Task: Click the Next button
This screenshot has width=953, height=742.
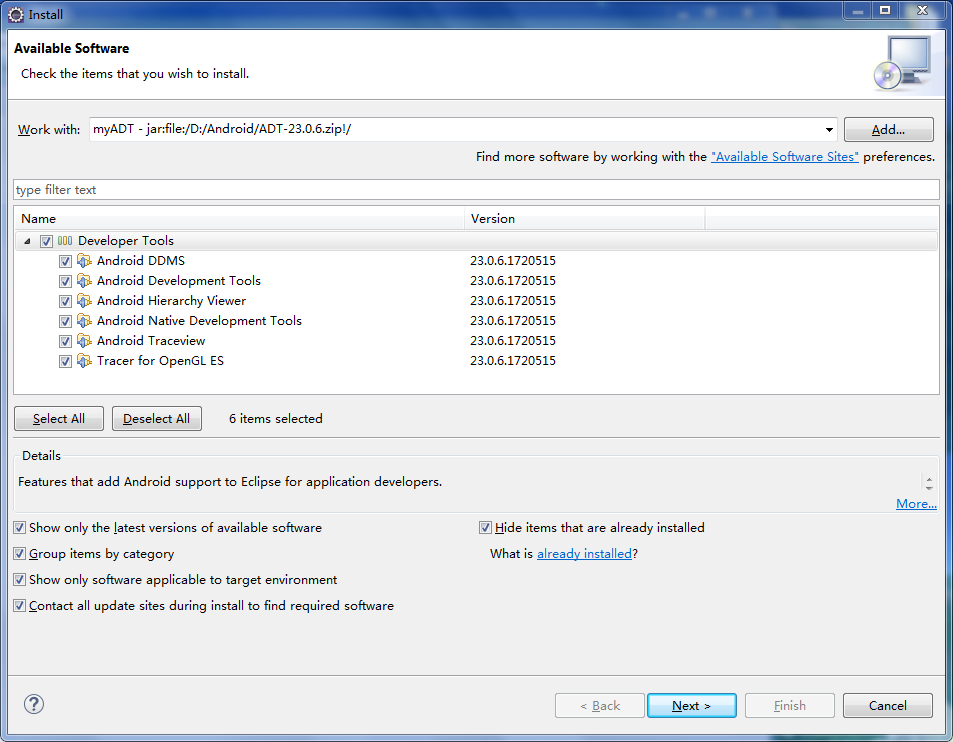Action: pos(692,706)
